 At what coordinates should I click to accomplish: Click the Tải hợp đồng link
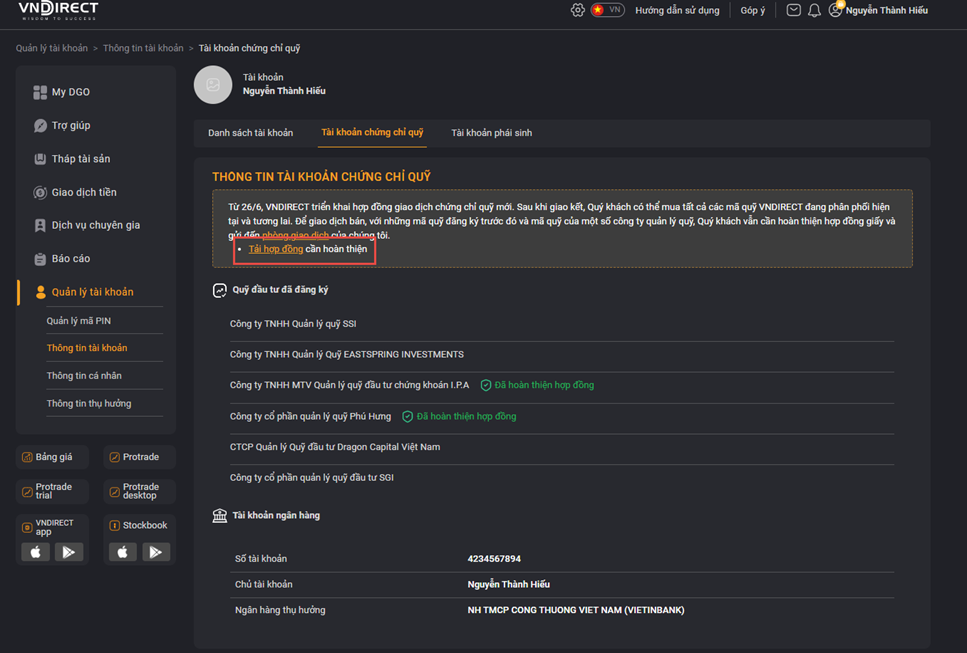[x=276, y=249]
